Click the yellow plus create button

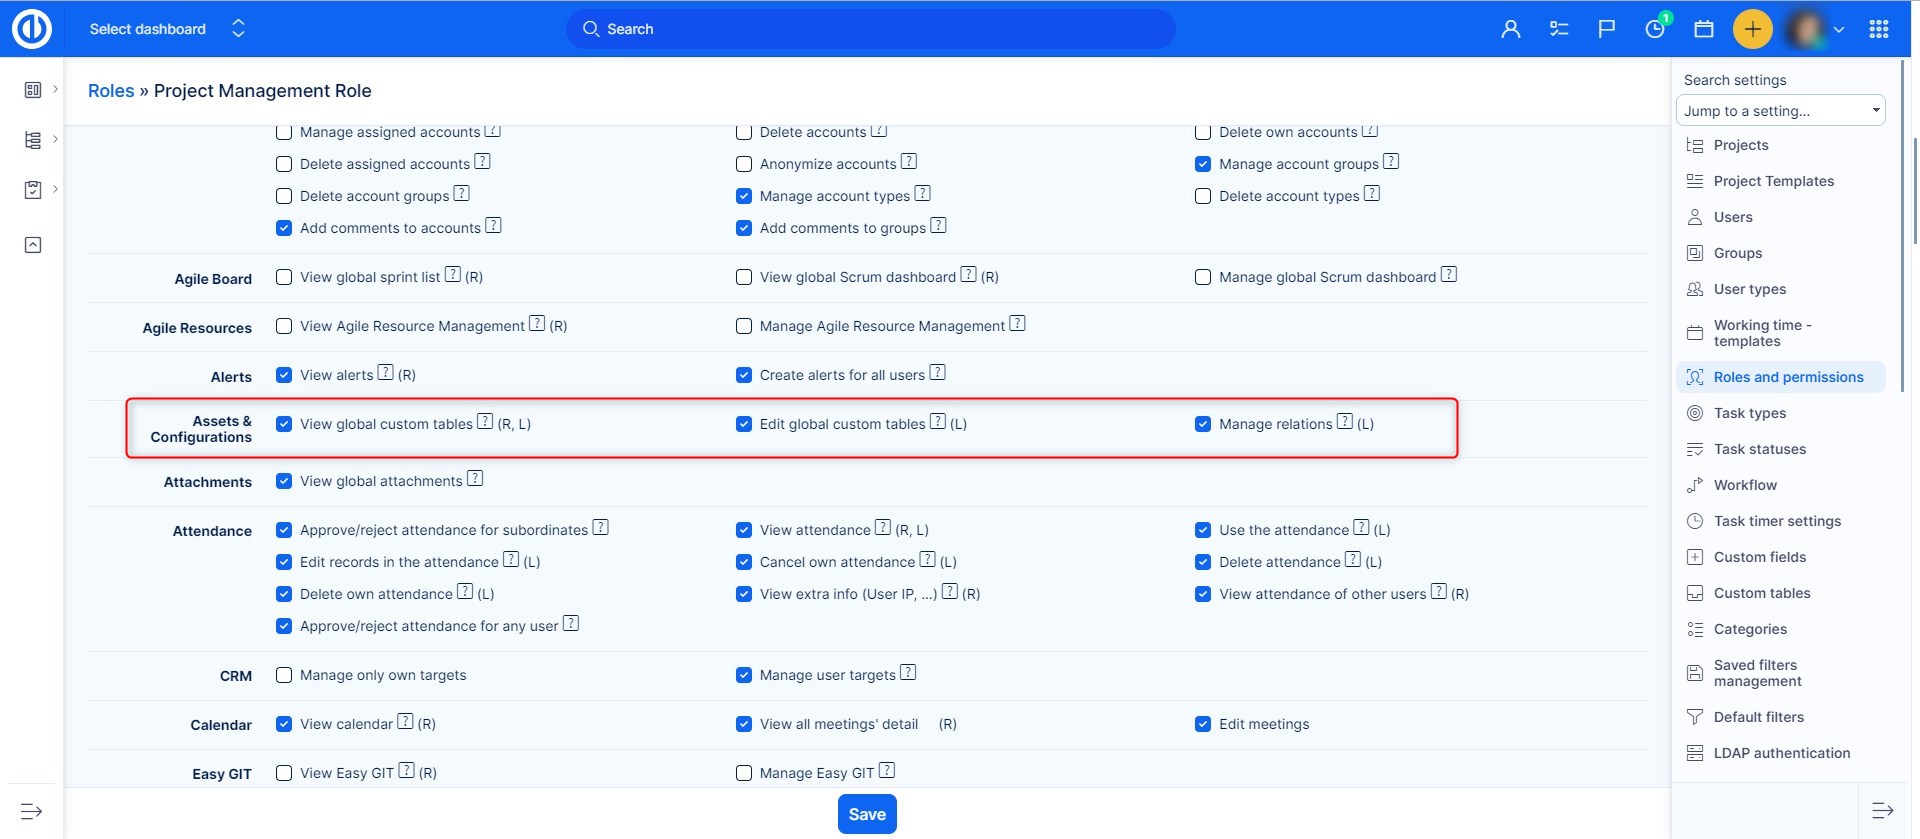tap(1752, 29)
